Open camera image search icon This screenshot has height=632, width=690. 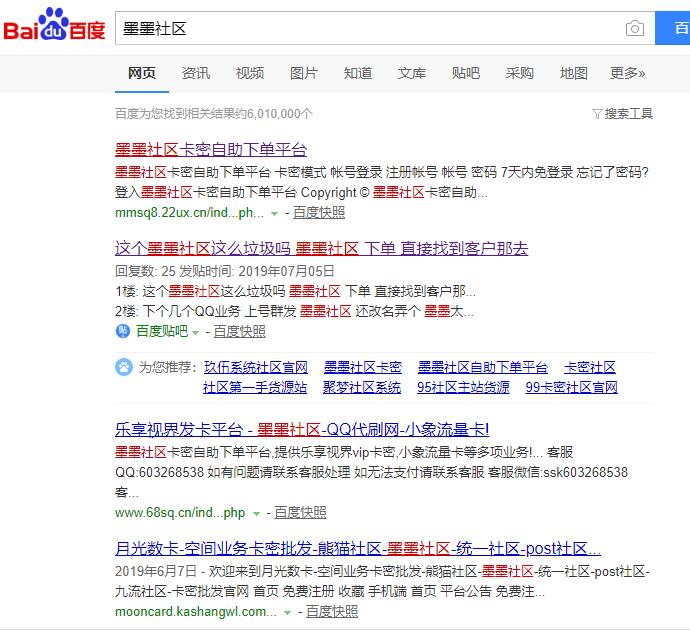coord(635,29)
